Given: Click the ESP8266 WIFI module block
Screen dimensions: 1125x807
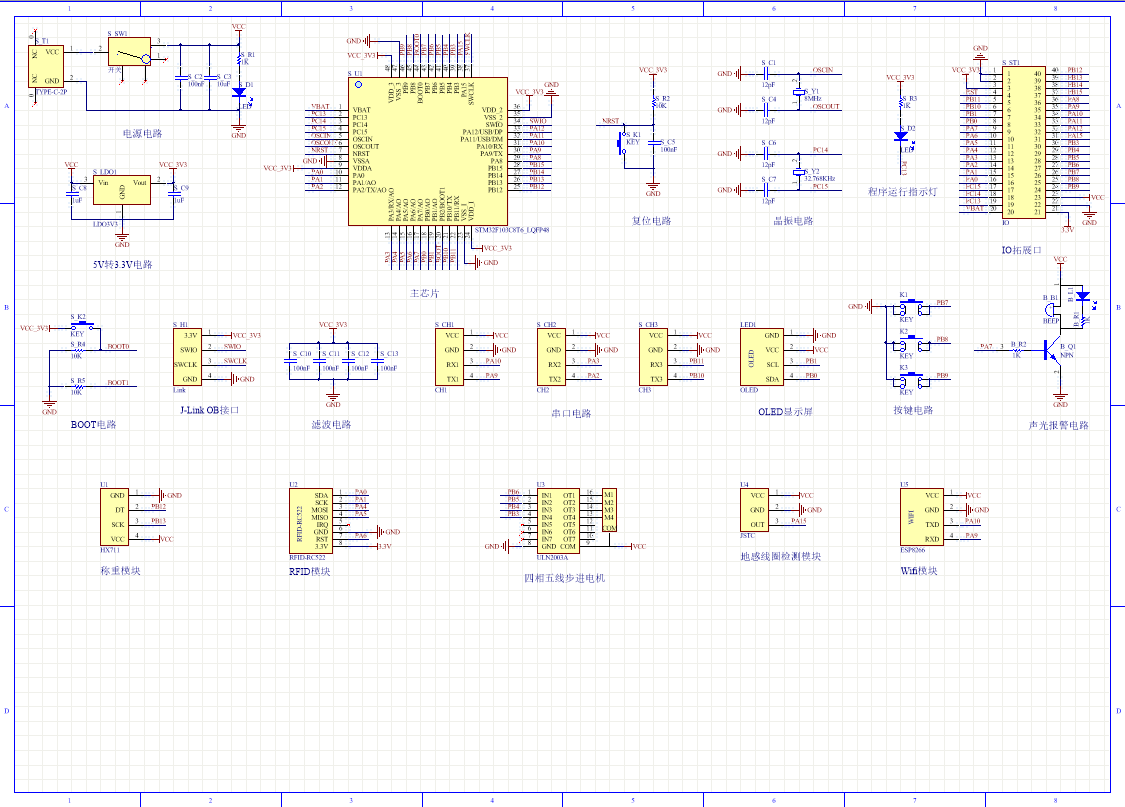Looking at the screenshot, I should [x=922, y=516].
